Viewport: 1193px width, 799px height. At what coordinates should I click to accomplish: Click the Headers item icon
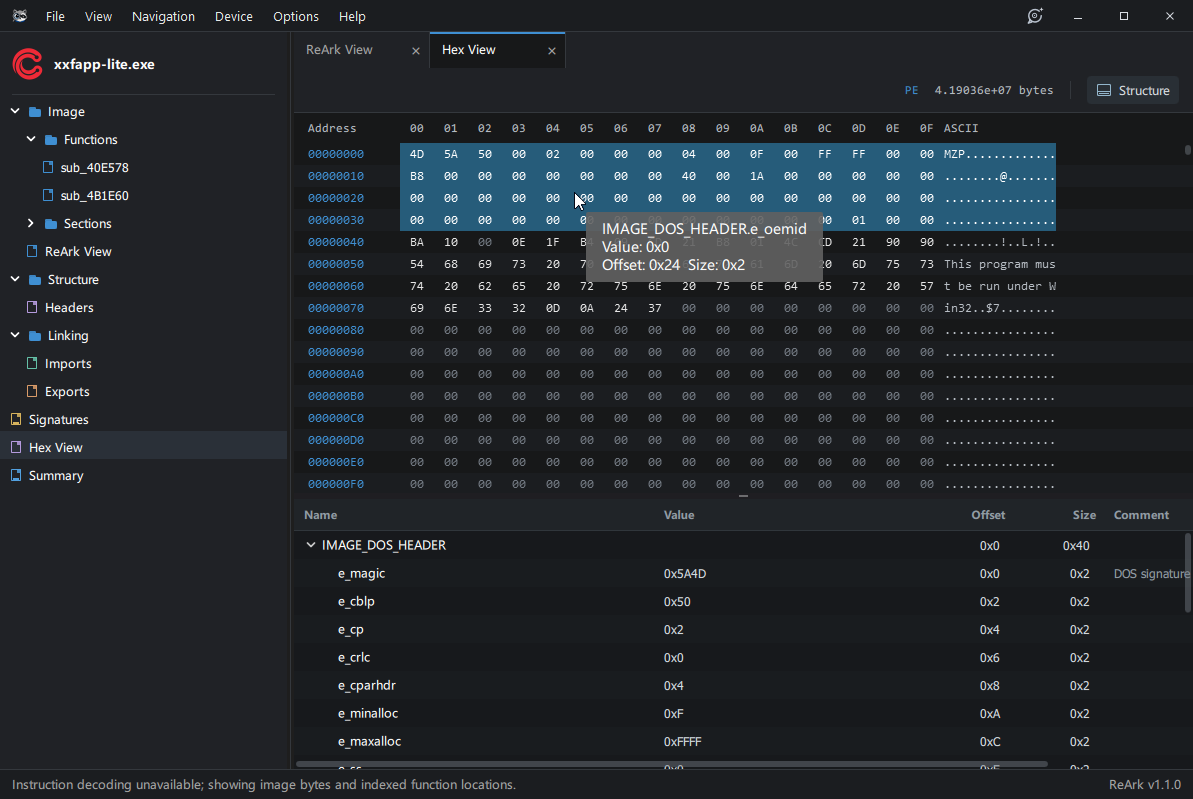point(32,307)
